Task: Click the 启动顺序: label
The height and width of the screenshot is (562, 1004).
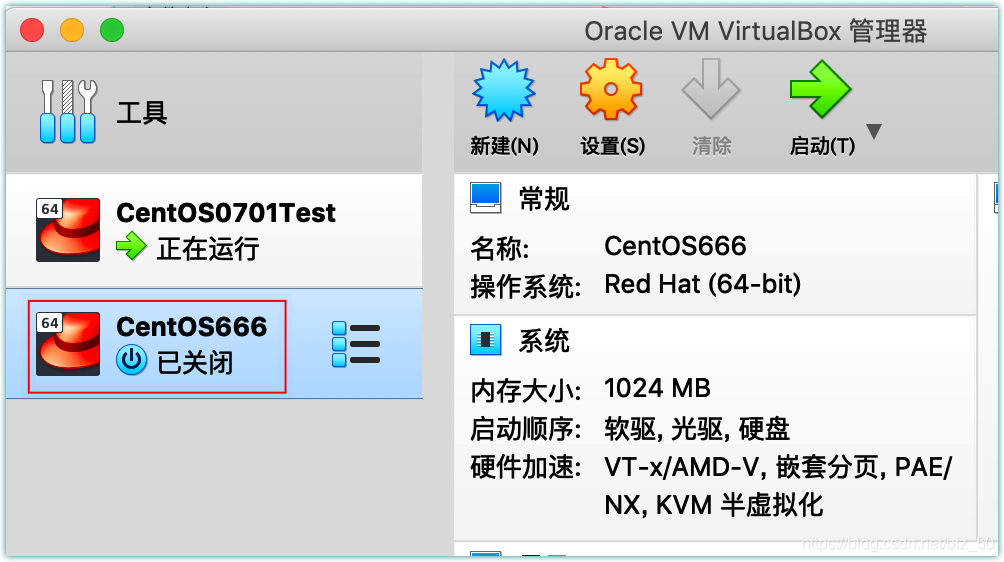Action: click(526, 429)
